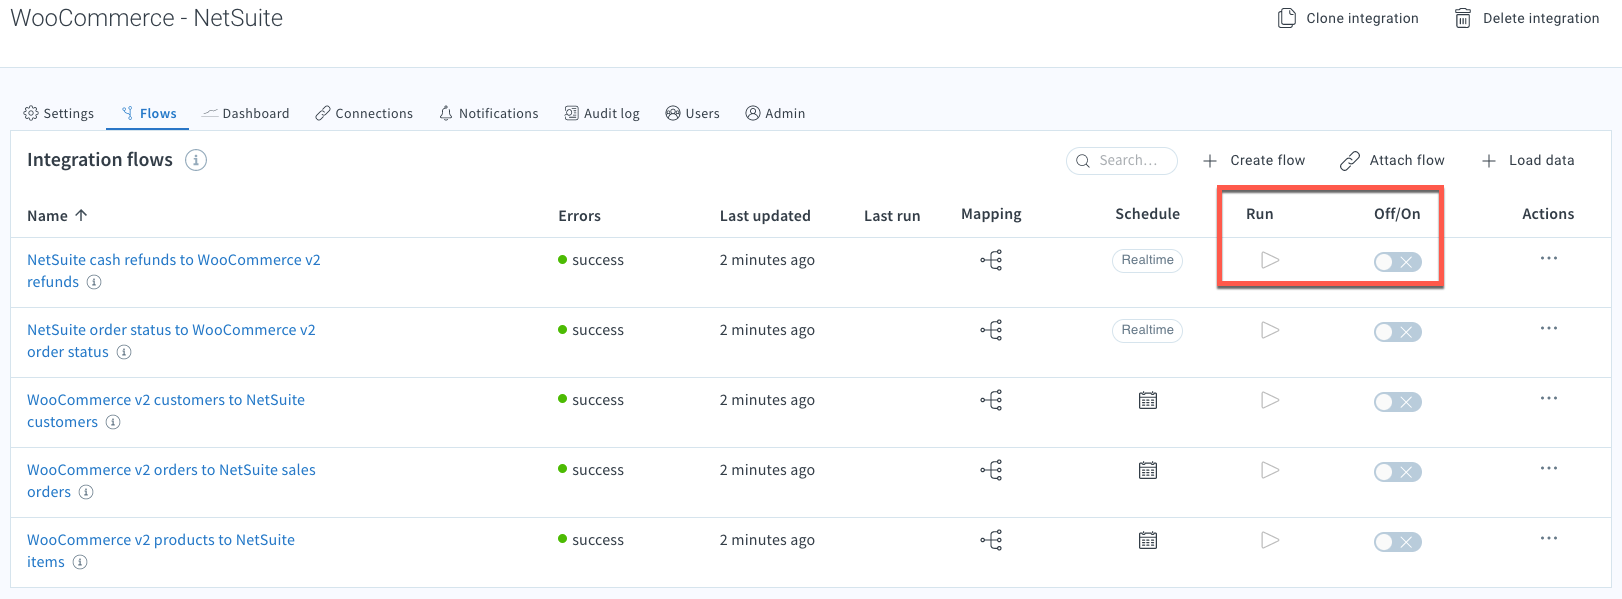Show info icon for WooCommerce v2 products flow
This screenshot has height=599, width=1622.
pos(80,562)
